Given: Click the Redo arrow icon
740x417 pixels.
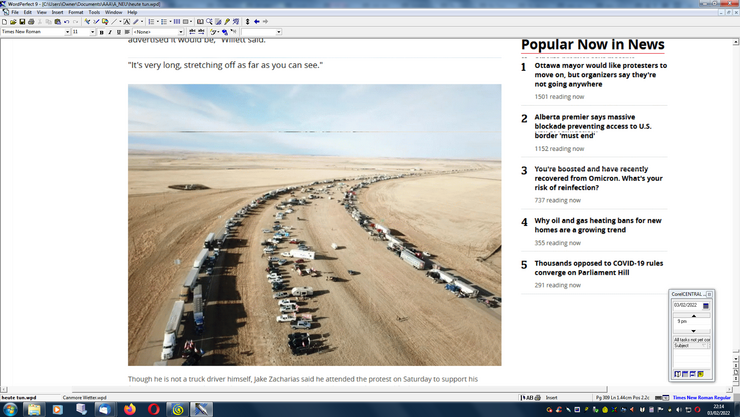Looking at the screenshot, I should coord(76,22).
